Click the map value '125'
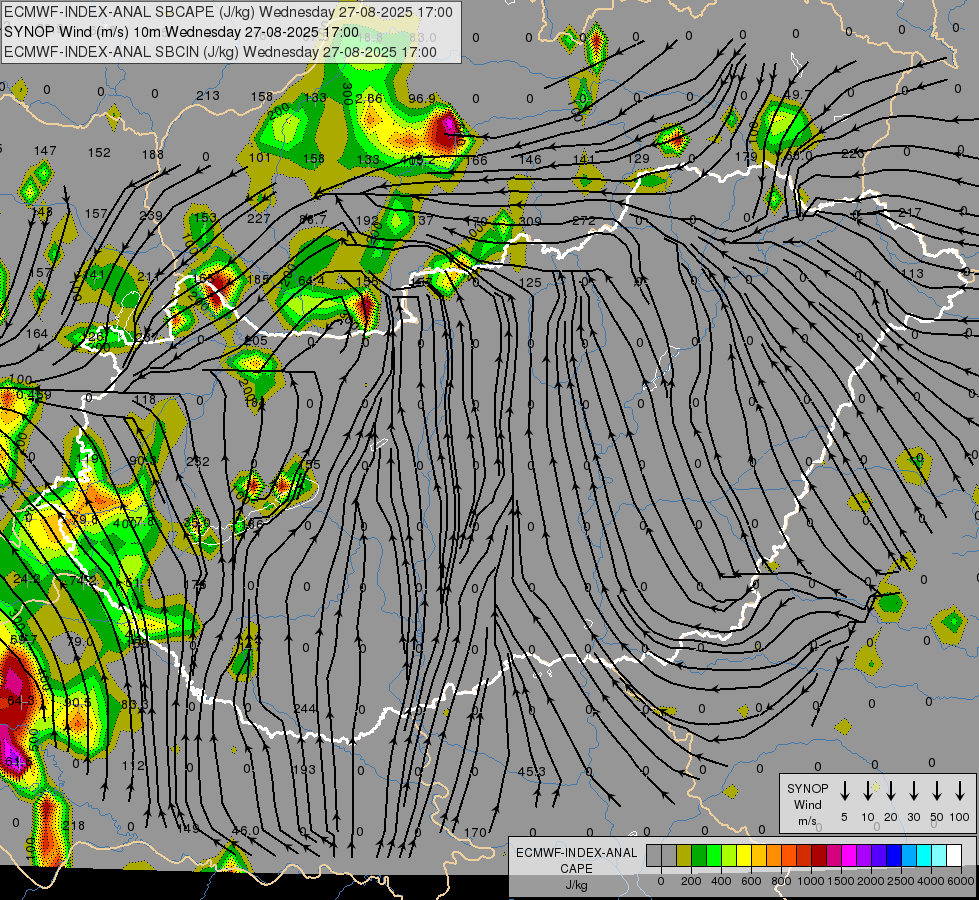The image size is (979, 900). tap(529, 283)
